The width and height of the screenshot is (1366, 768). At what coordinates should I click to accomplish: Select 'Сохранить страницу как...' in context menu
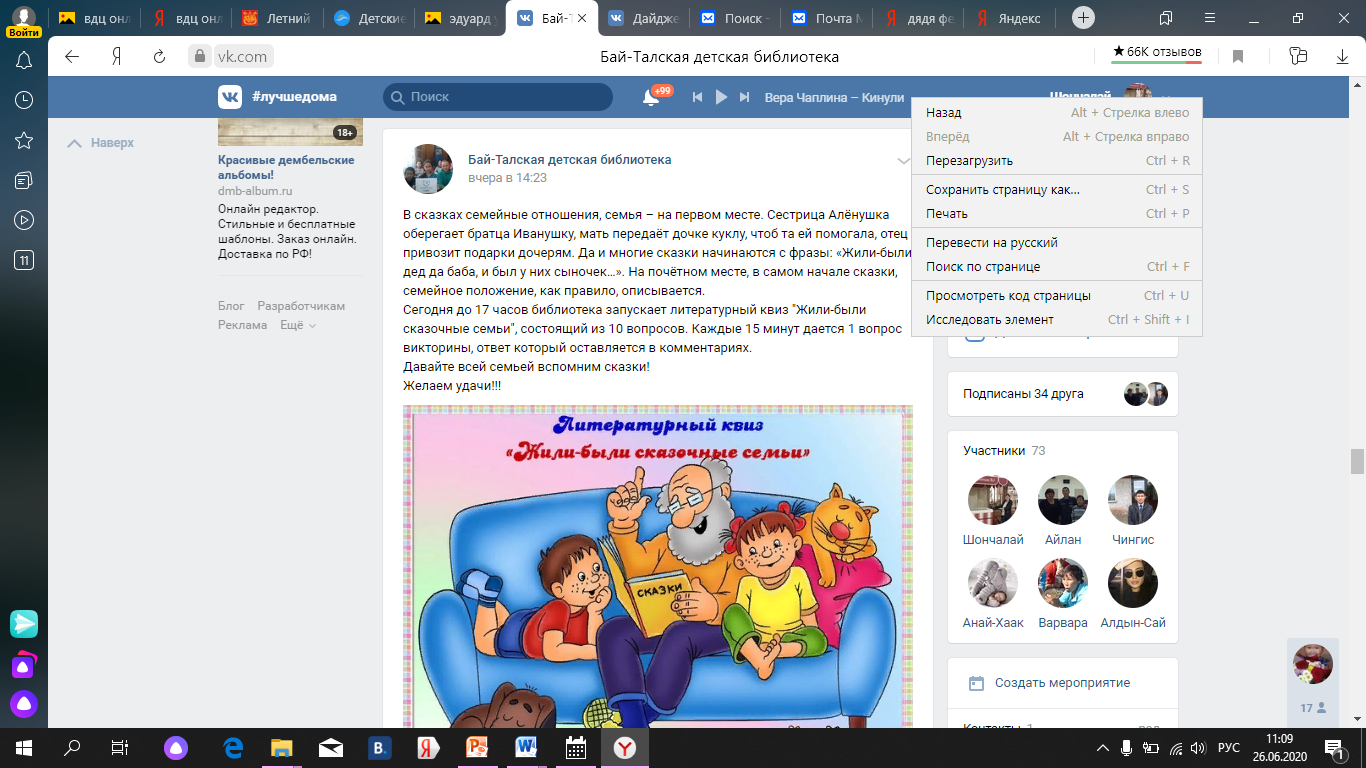click(x=1003, y=189)
